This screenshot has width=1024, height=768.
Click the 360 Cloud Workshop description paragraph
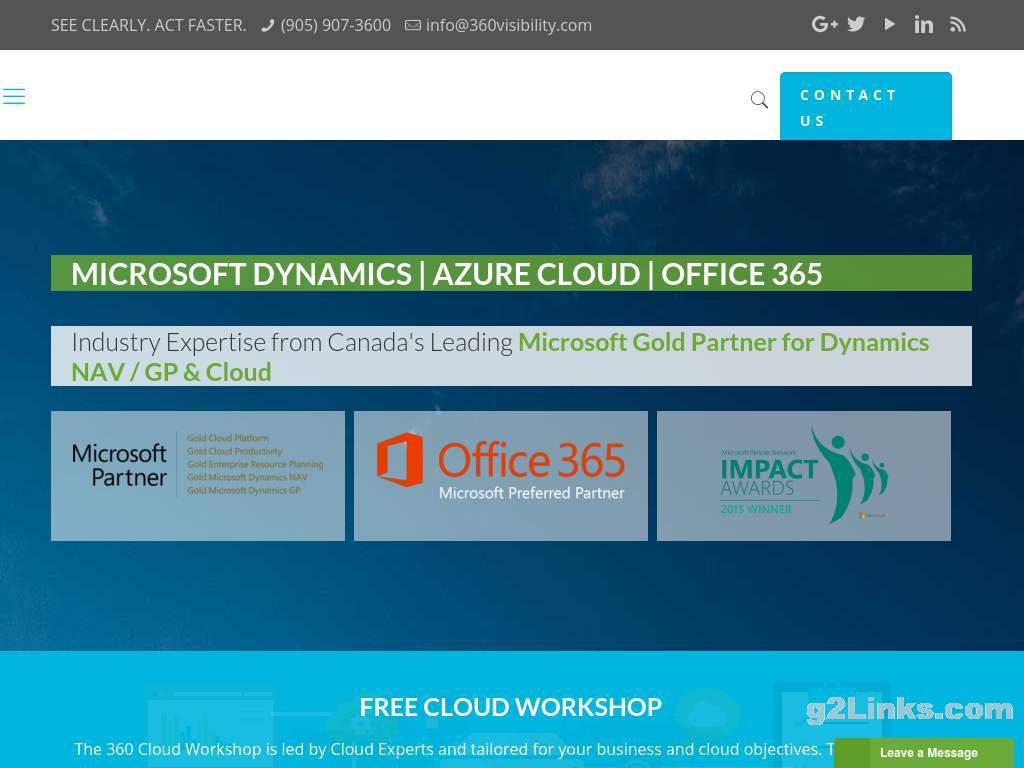pos(454,749)
